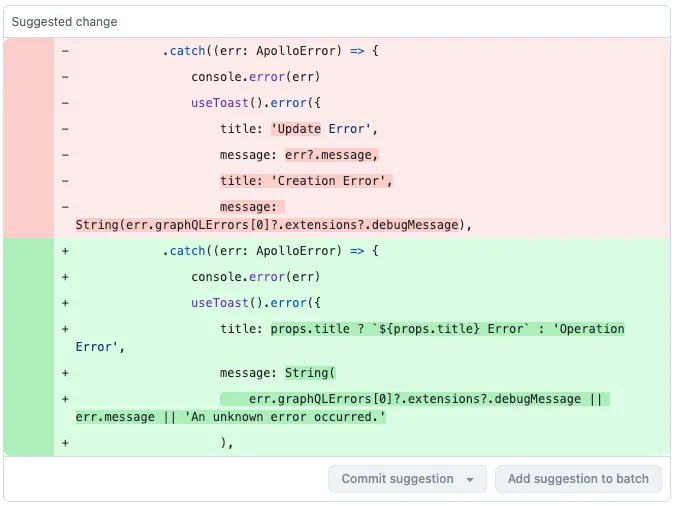The height and width of the screenshot is (506, 674).
Task: Click Add suggestion to batch
Action: (578, 479)
